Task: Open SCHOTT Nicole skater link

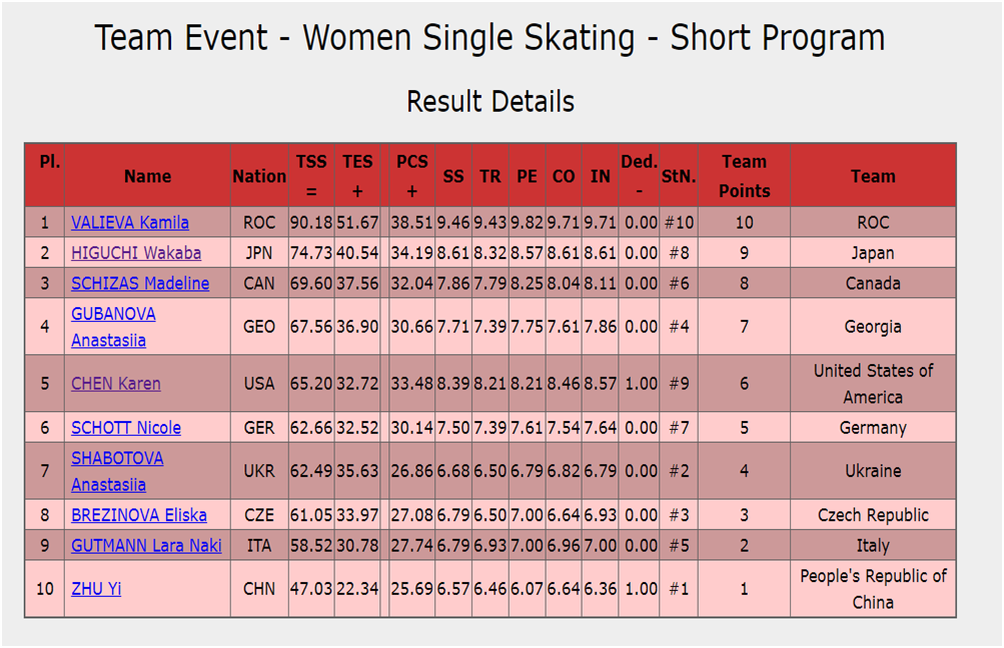Action: click(126, 427)
